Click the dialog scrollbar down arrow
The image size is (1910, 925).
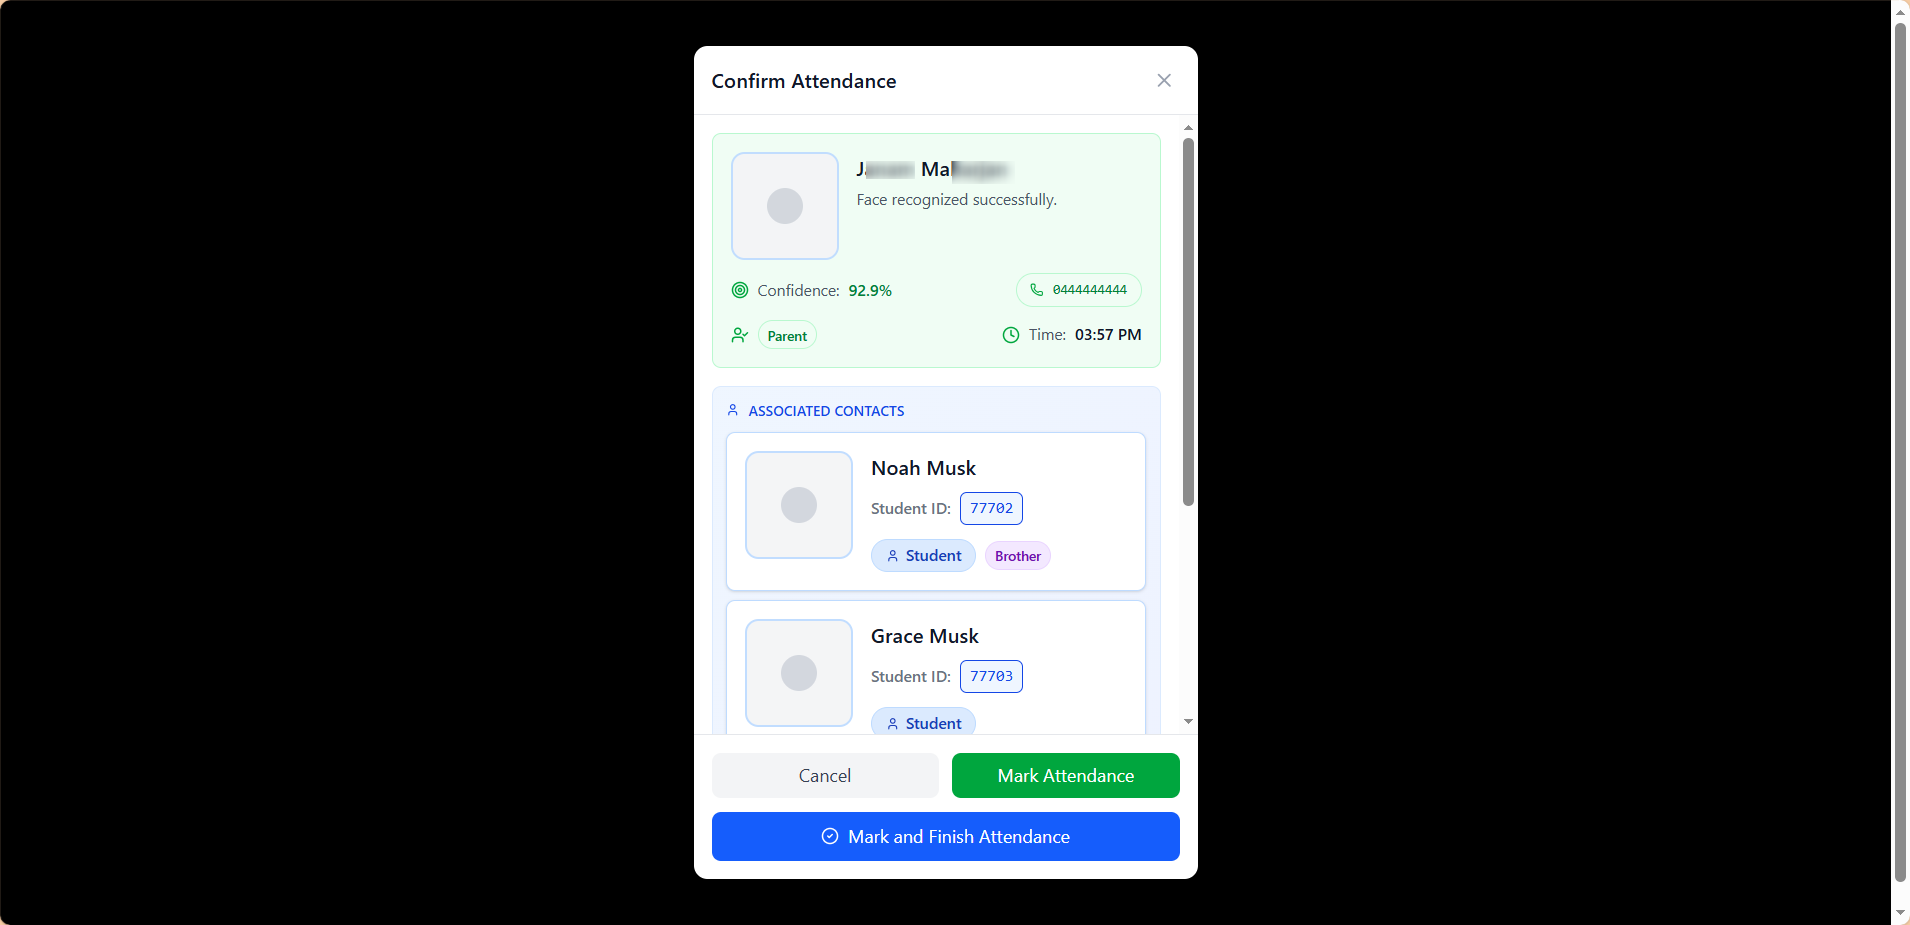click(x=1188, y=721)
